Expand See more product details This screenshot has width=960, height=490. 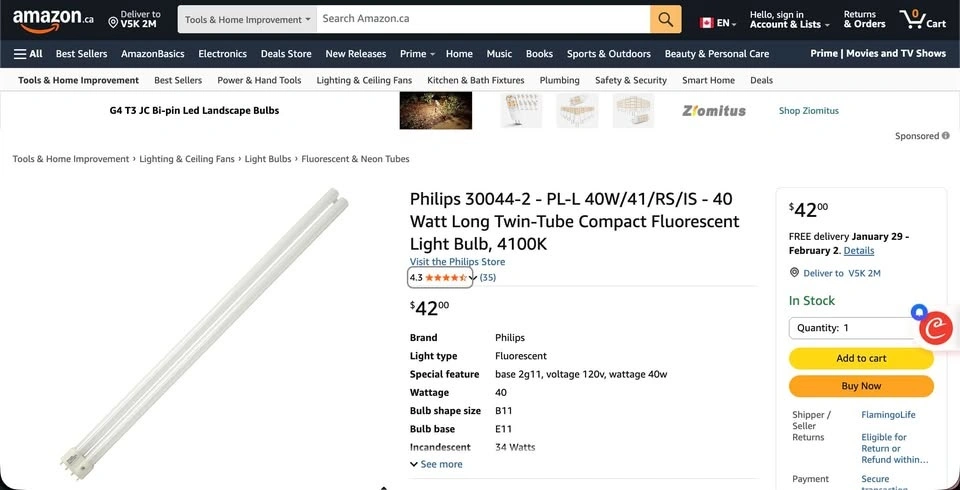(x=436, y=464)
